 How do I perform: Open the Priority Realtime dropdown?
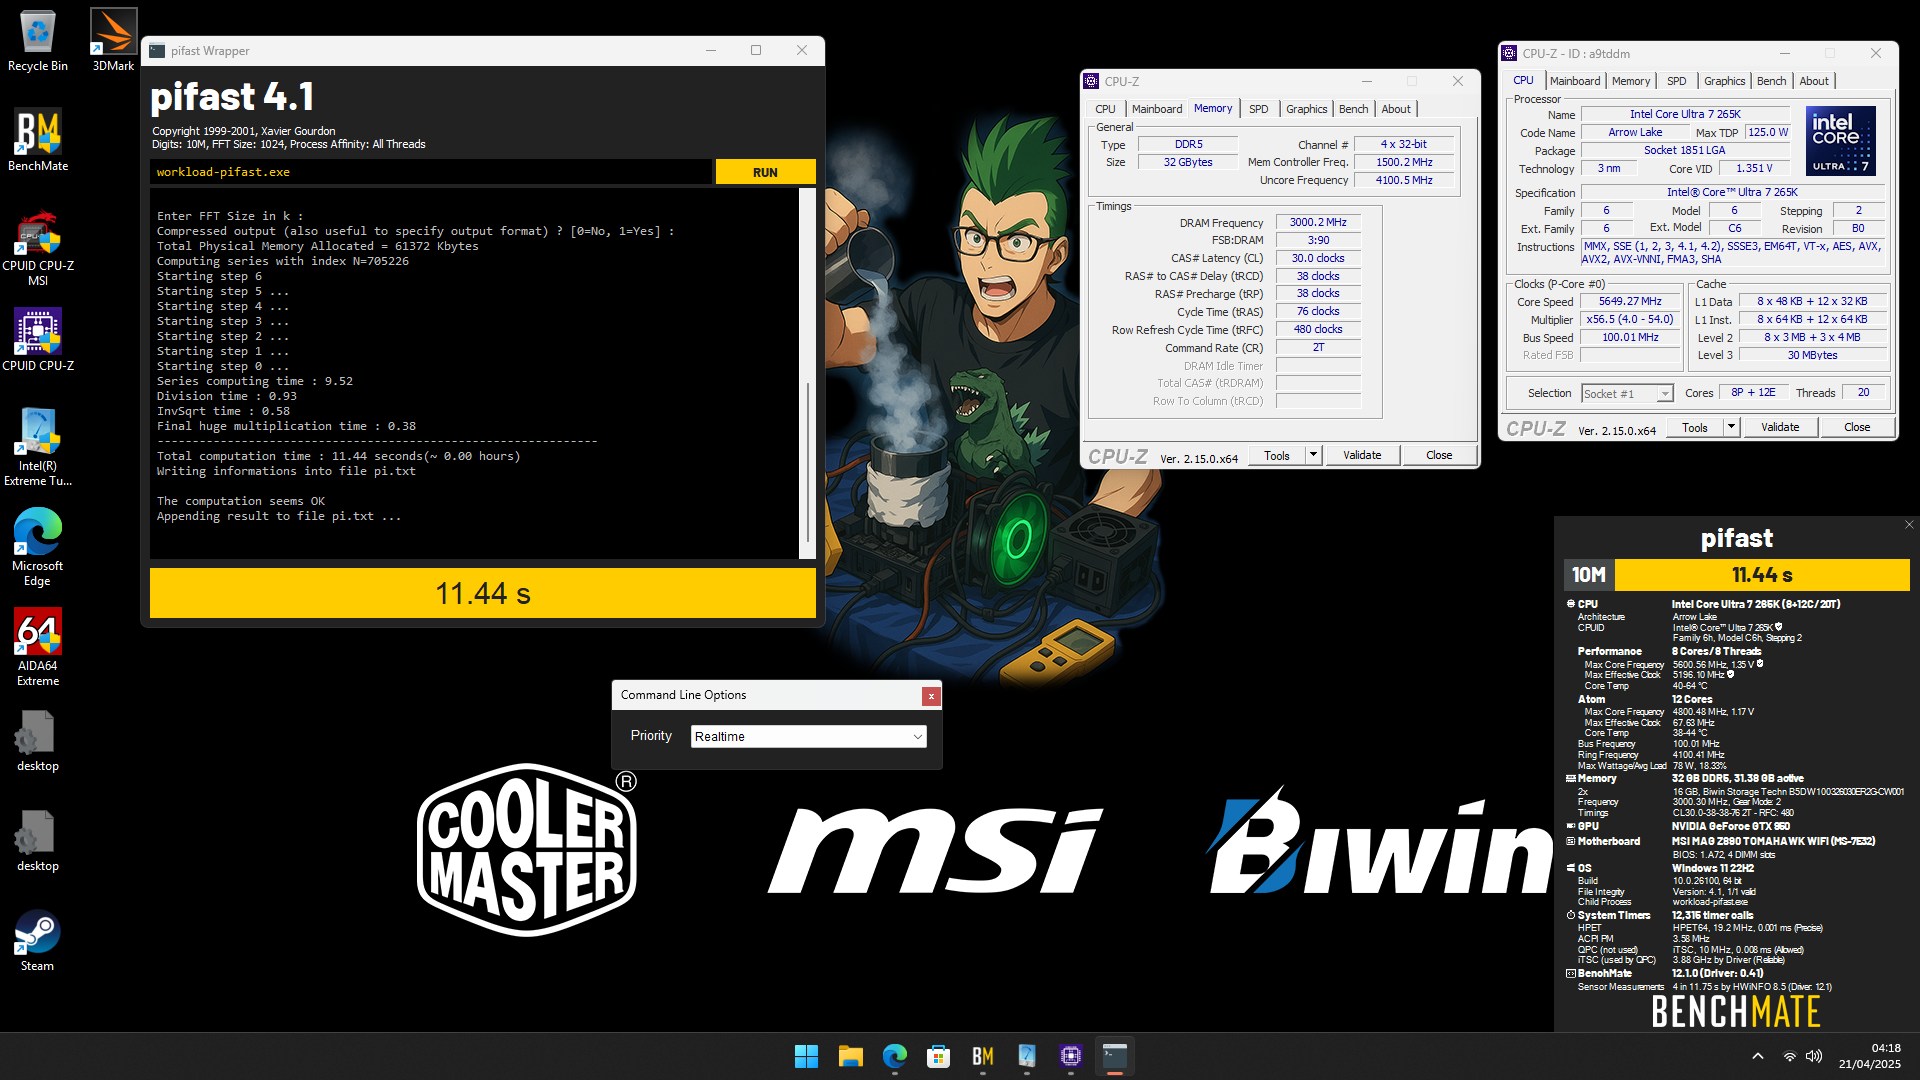click(808, 737)
